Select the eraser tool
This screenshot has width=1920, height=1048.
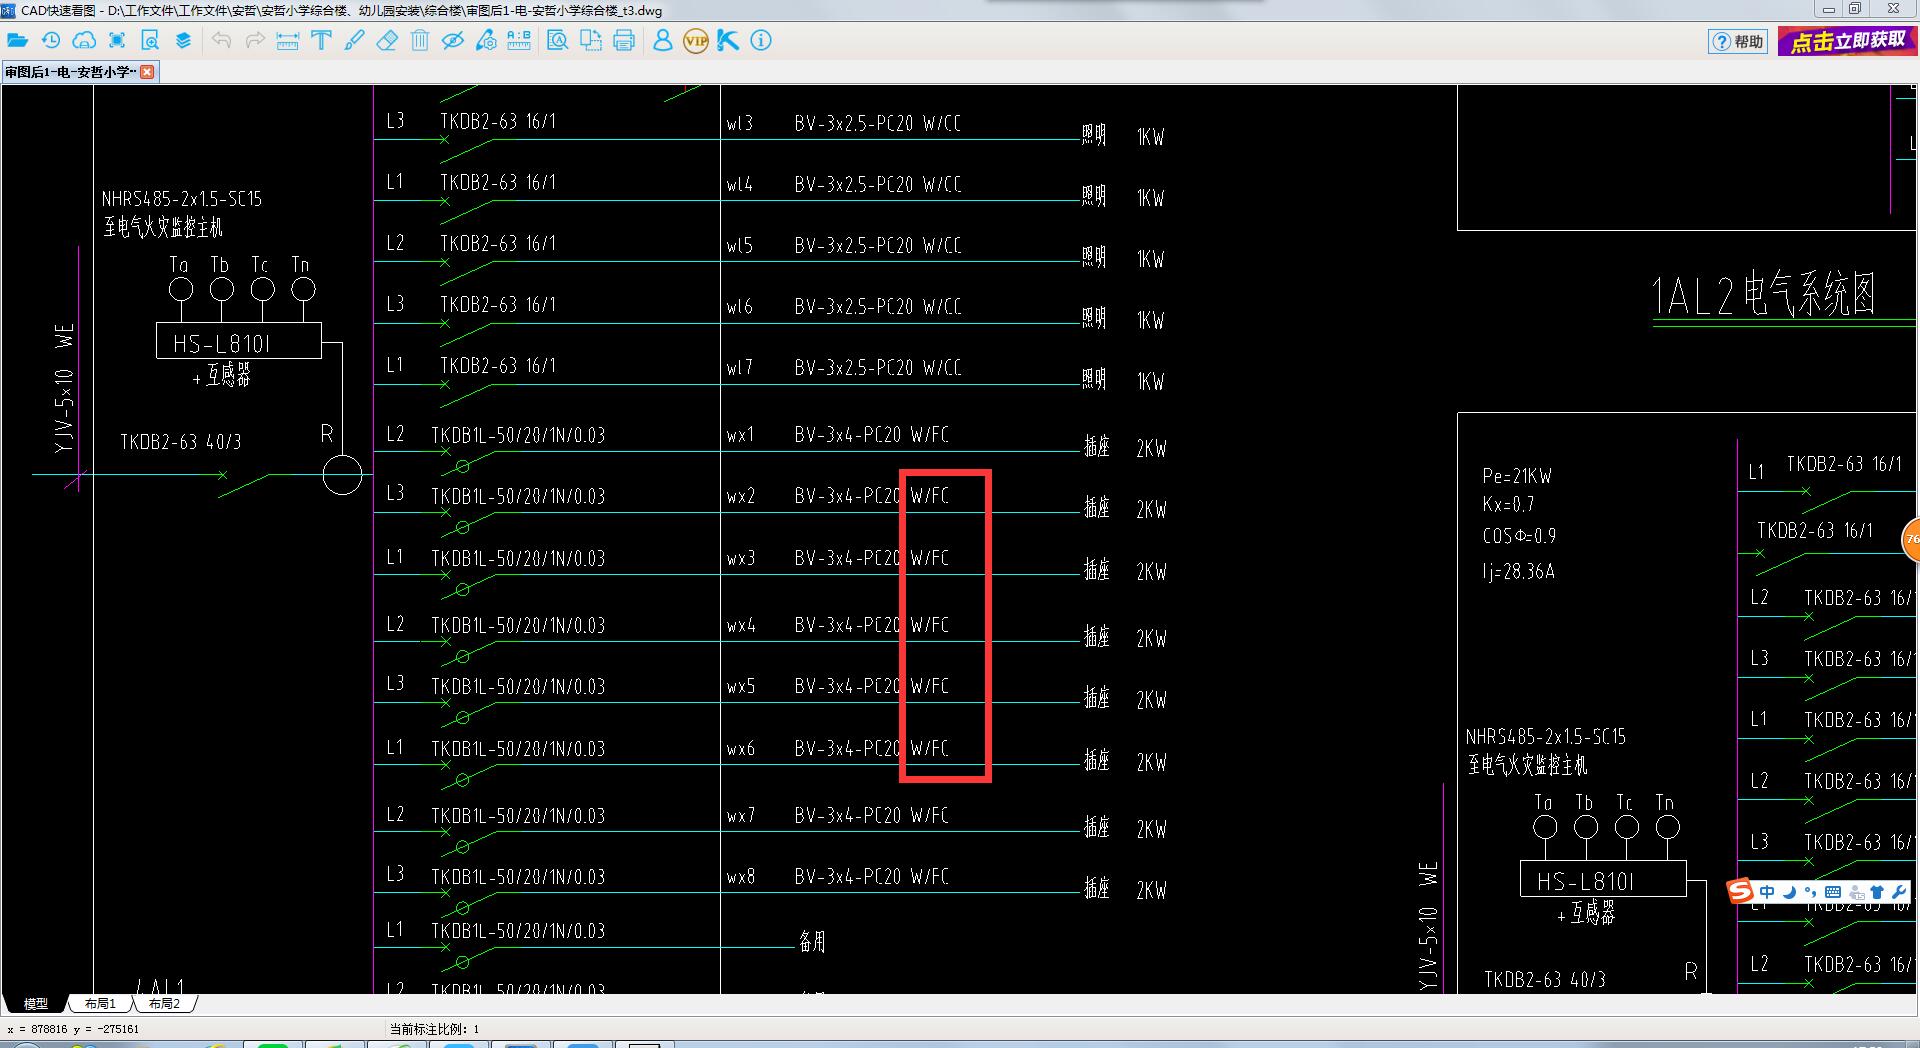[387, 41]
